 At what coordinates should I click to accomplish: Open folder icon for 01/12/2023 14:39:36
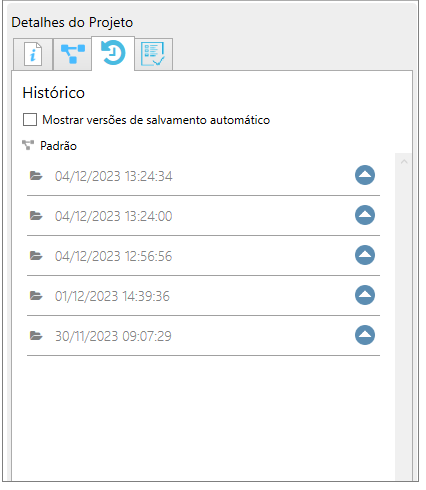coord(36,296)
